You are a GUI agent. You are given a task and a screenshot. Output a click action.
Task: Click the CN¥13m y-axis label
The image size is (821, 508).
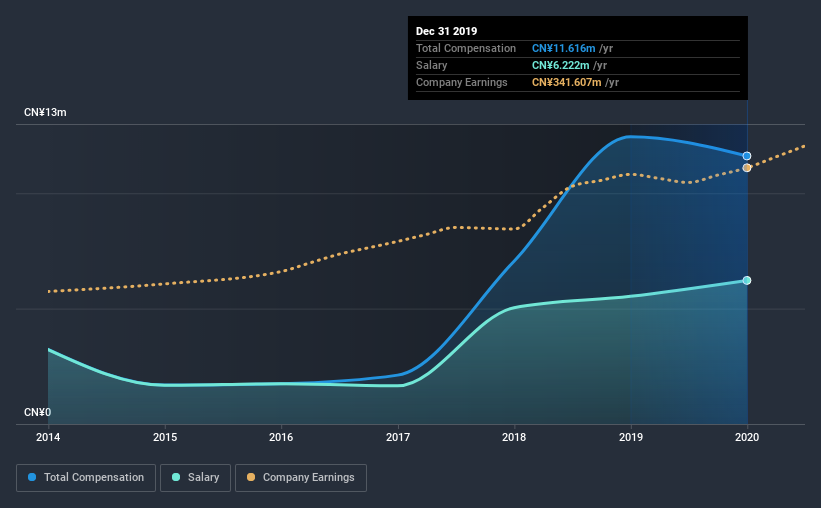46,113
